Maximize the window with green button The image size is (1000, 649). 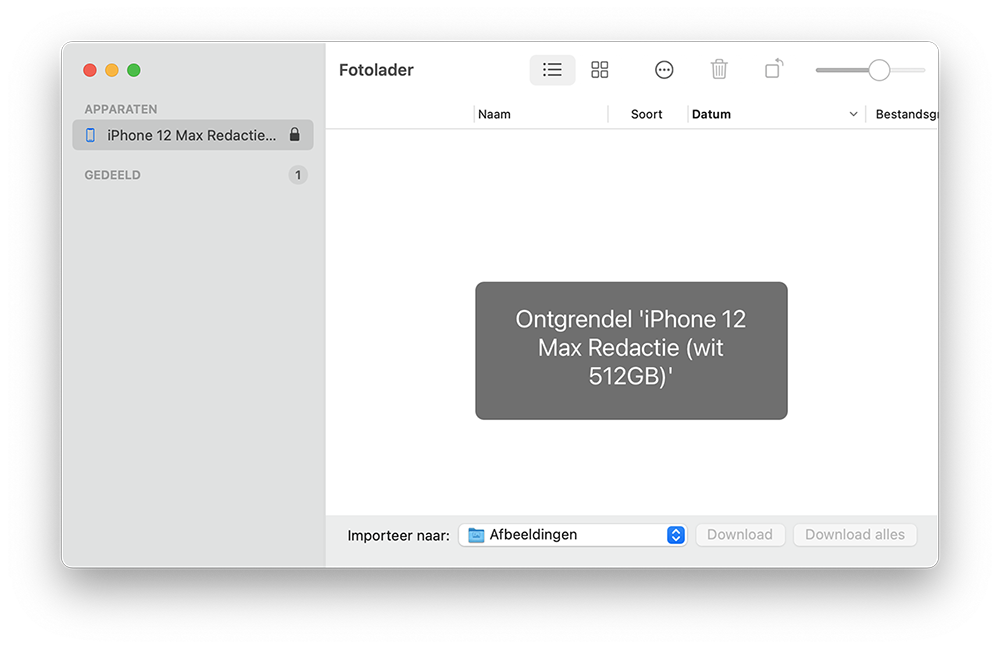(133, 70)
